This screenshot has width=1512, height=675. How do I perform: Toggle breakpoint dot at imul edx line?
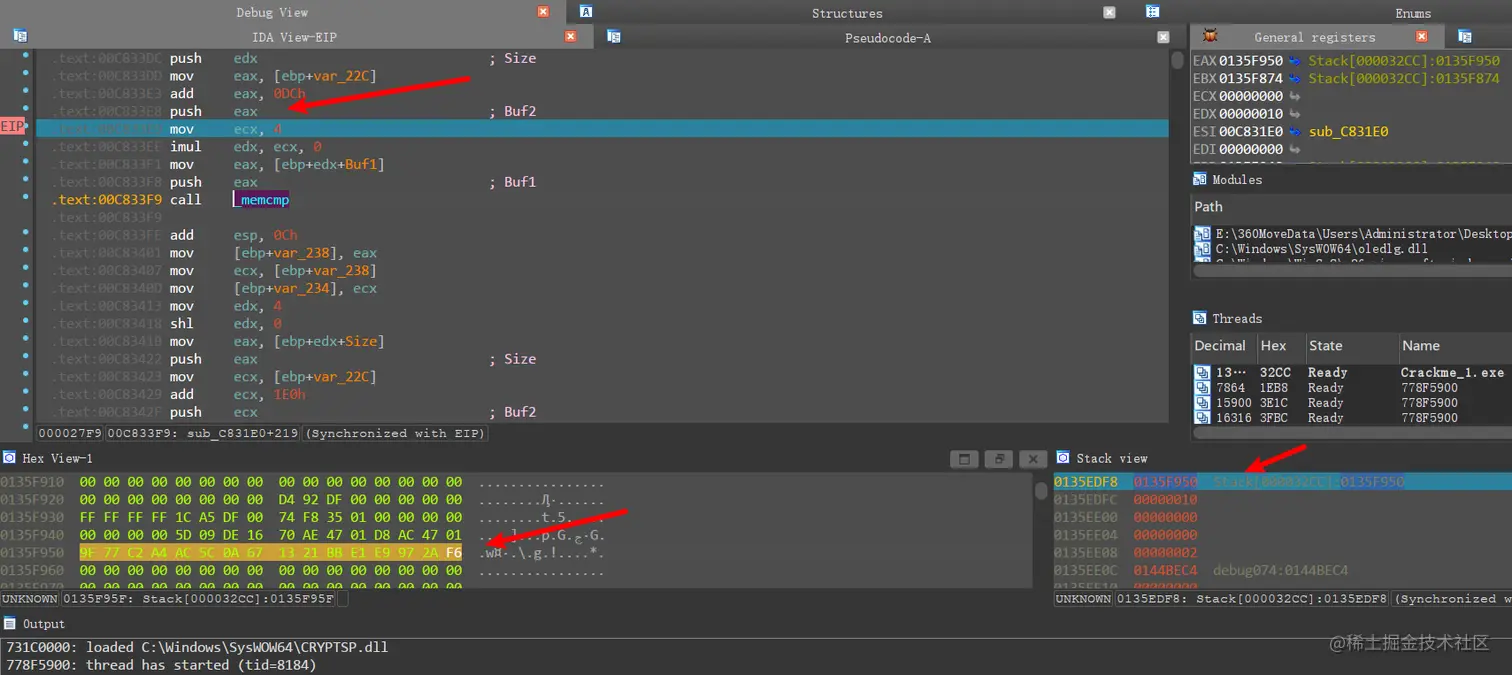26,146
